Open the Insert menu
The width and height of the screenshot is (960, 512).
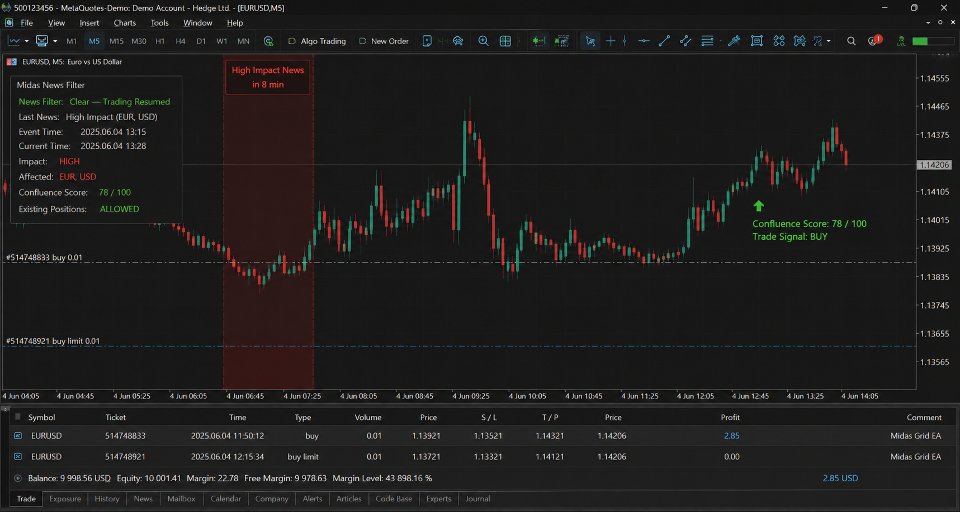tap(89, 23)
